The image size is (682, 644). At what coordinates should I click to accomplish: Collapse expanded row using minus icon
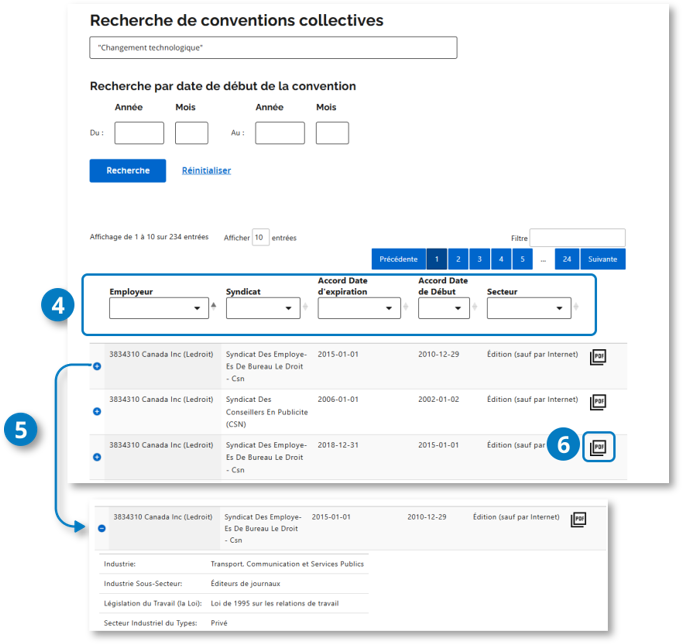pos(102,528)
